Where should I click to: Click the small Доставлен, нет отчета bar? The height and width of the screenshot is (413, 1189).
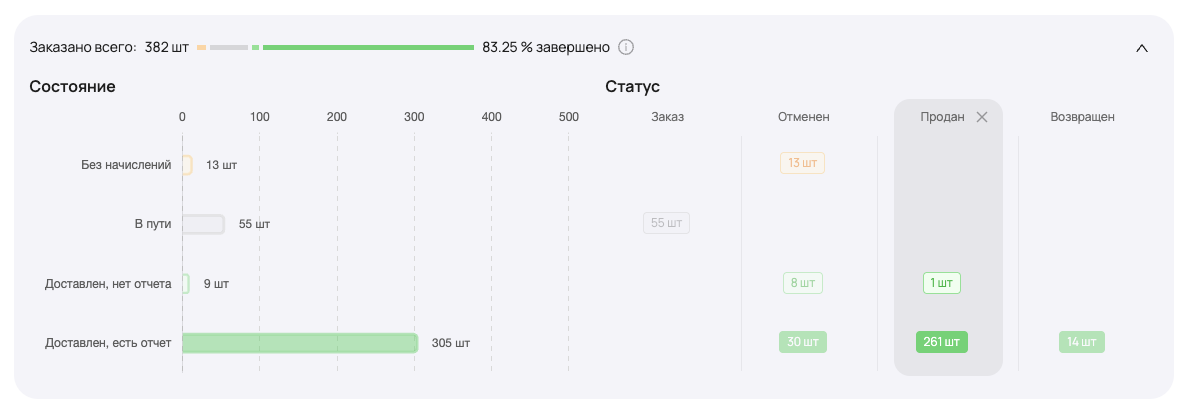pos(185,284)
